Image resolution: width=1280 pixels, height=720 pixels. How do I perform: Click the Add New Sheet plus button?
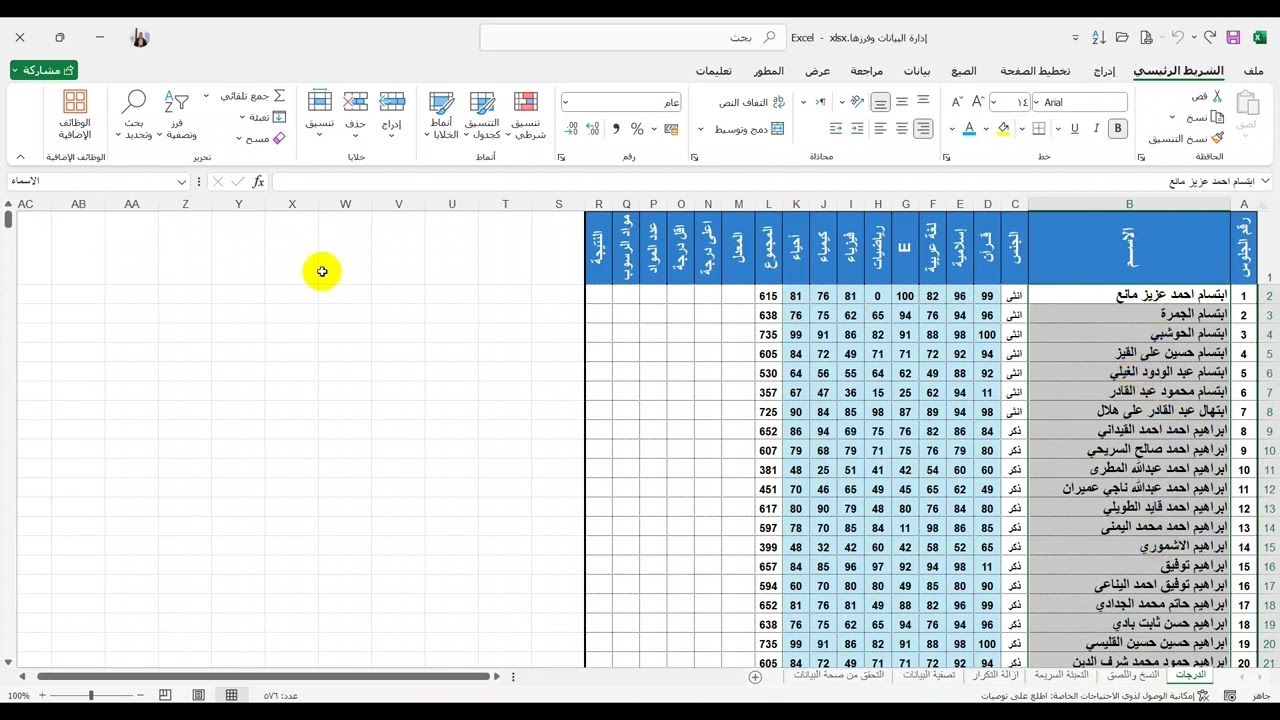coord(756,677)
